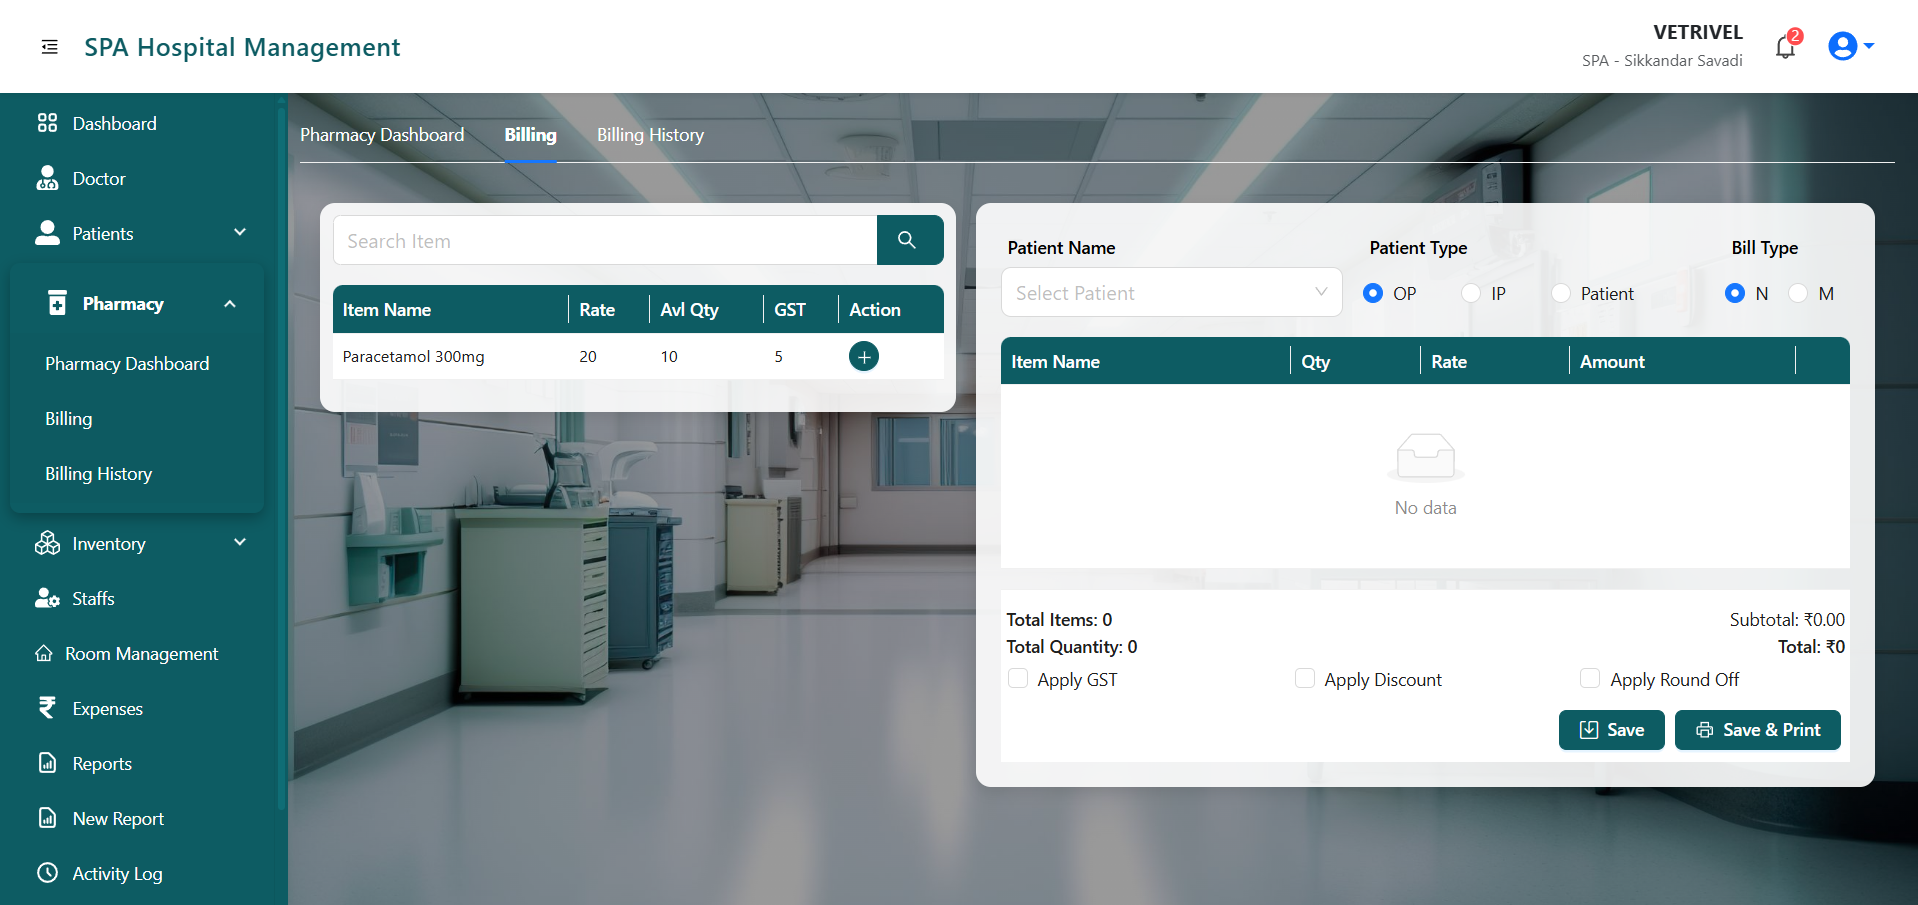1918x905 pixels.
Task: Add Paracetamol 300mg with plus icon
Action: pyautogui.click(x=863, y=356)
